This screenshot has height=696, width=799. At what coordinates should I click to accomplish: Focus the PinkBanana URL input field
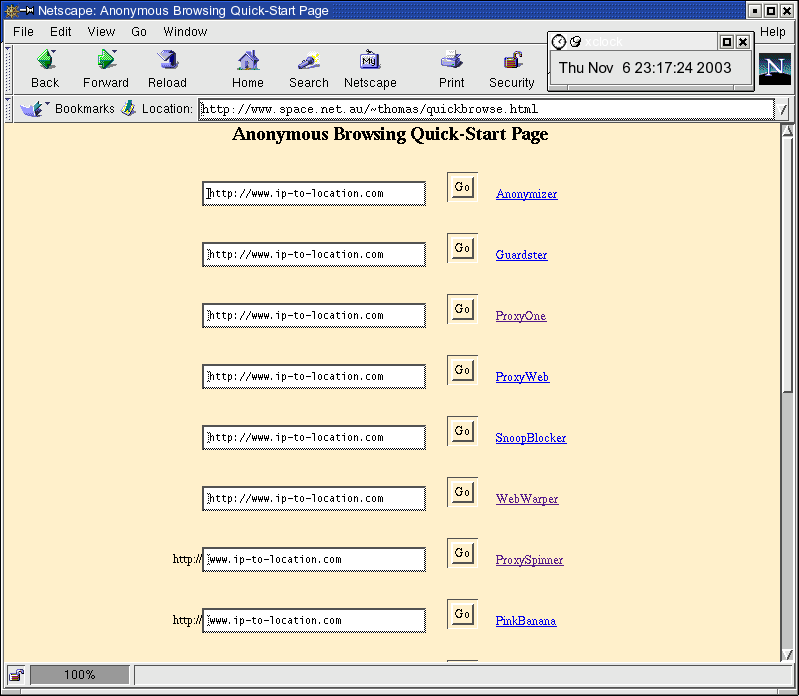(x=314, y=620)
